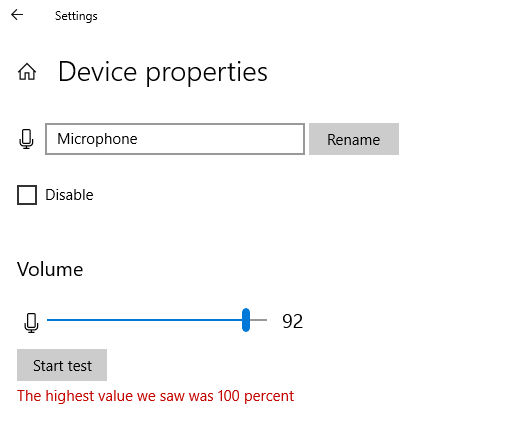Click '100 percent' in the red message

256,396
